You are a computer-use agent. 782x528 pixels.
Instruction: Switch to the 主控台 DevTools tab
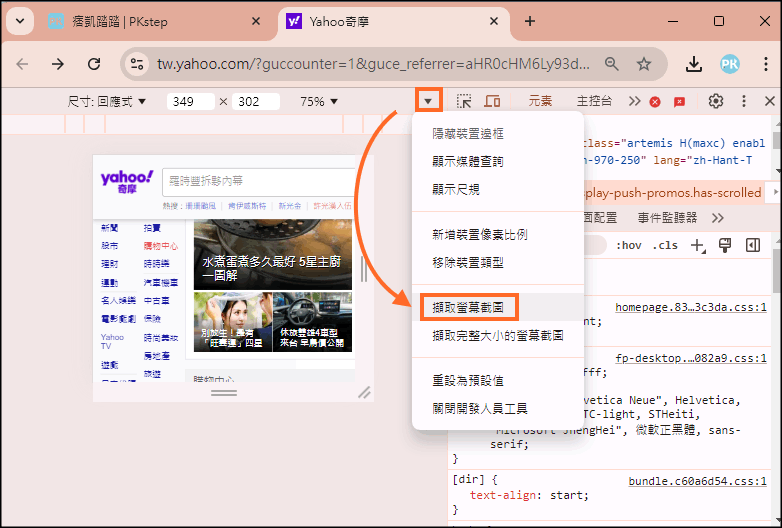pyautogui.click(x=594, y=101)
